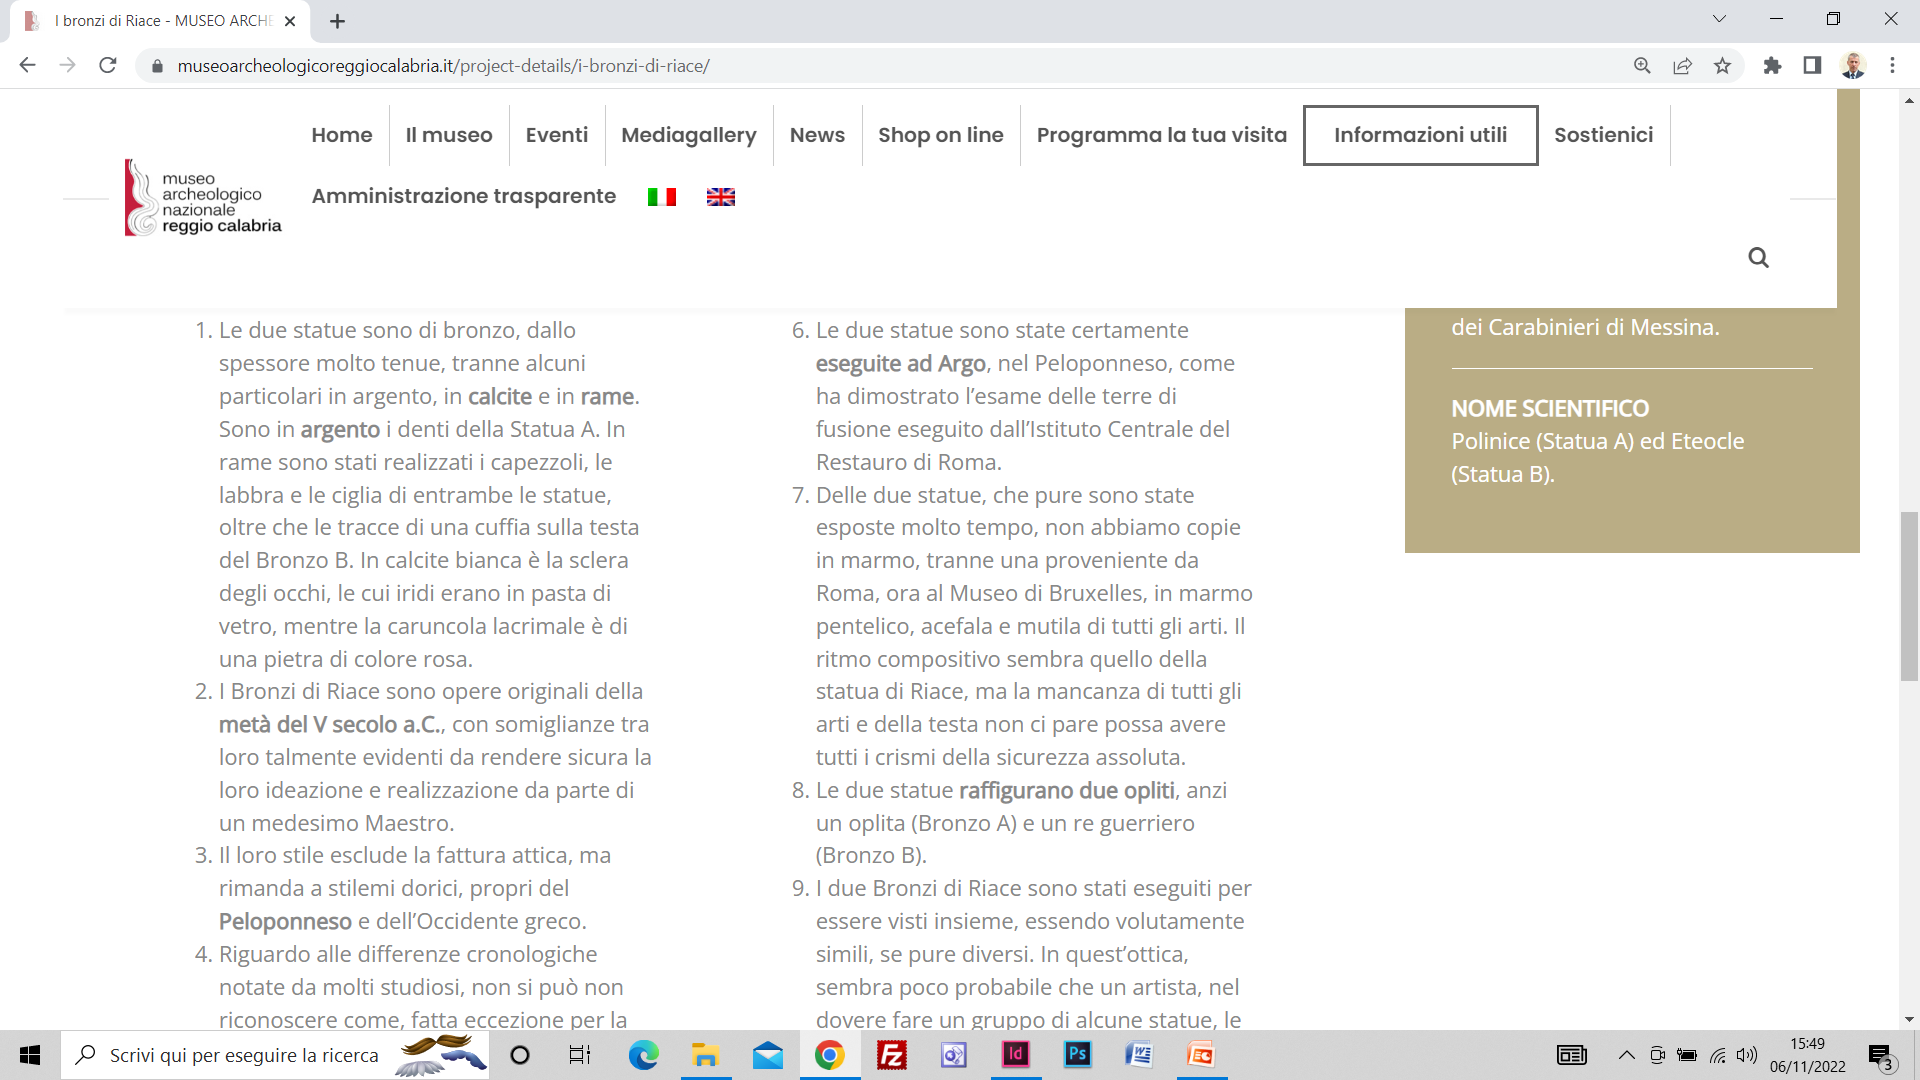Viewport: 1920px width, 1080px height.
Task: Toggle the Chrome side panel icon
Action: pos(1812,66)
